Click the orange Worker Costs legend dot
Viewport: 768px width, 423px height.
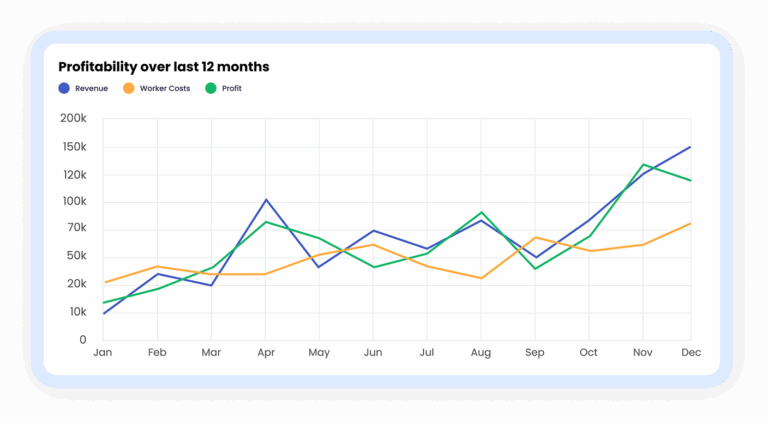129,88
